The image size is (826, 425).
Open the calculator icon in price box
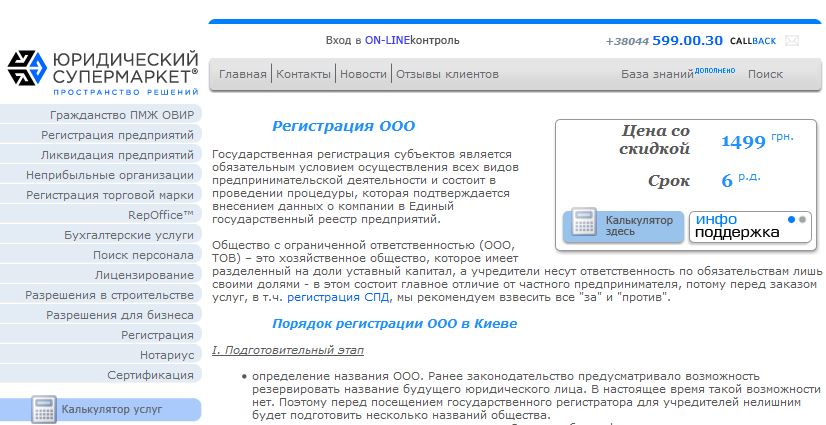click(x=583, y=223)
